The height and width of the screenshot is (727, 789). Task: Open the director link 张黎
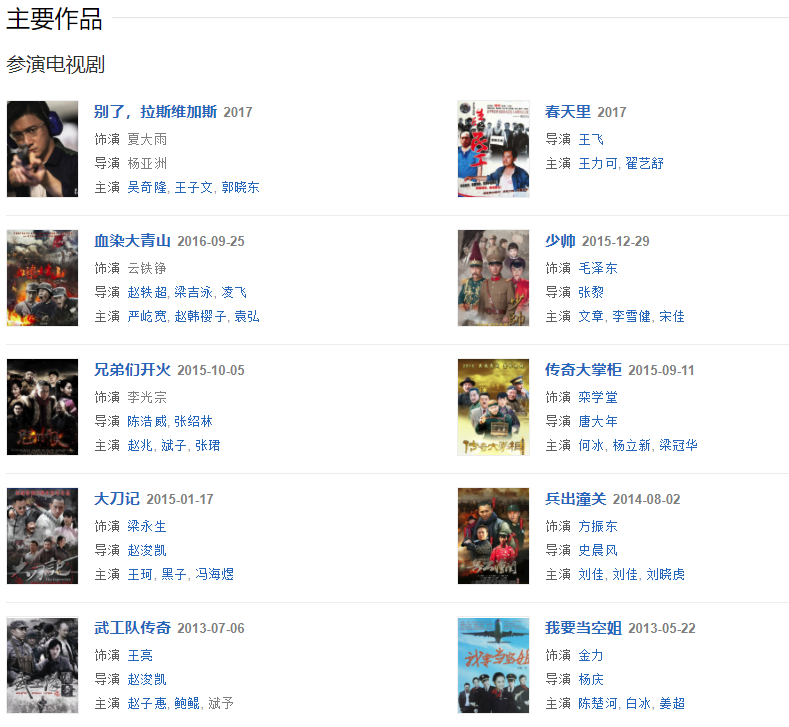pyautogui.click(x=591, y=292)
